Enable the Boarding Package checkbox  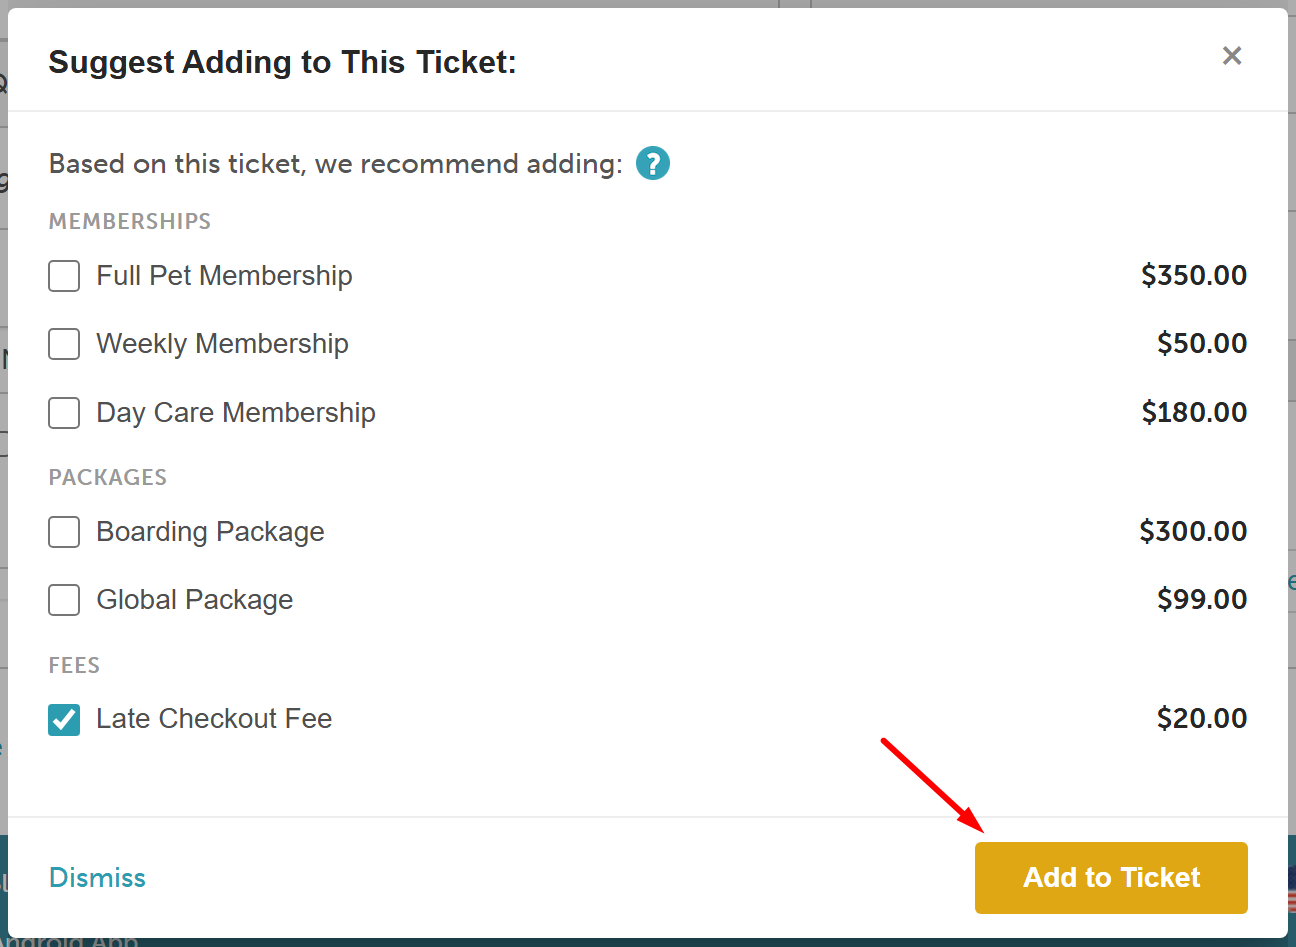pos(64,532)
